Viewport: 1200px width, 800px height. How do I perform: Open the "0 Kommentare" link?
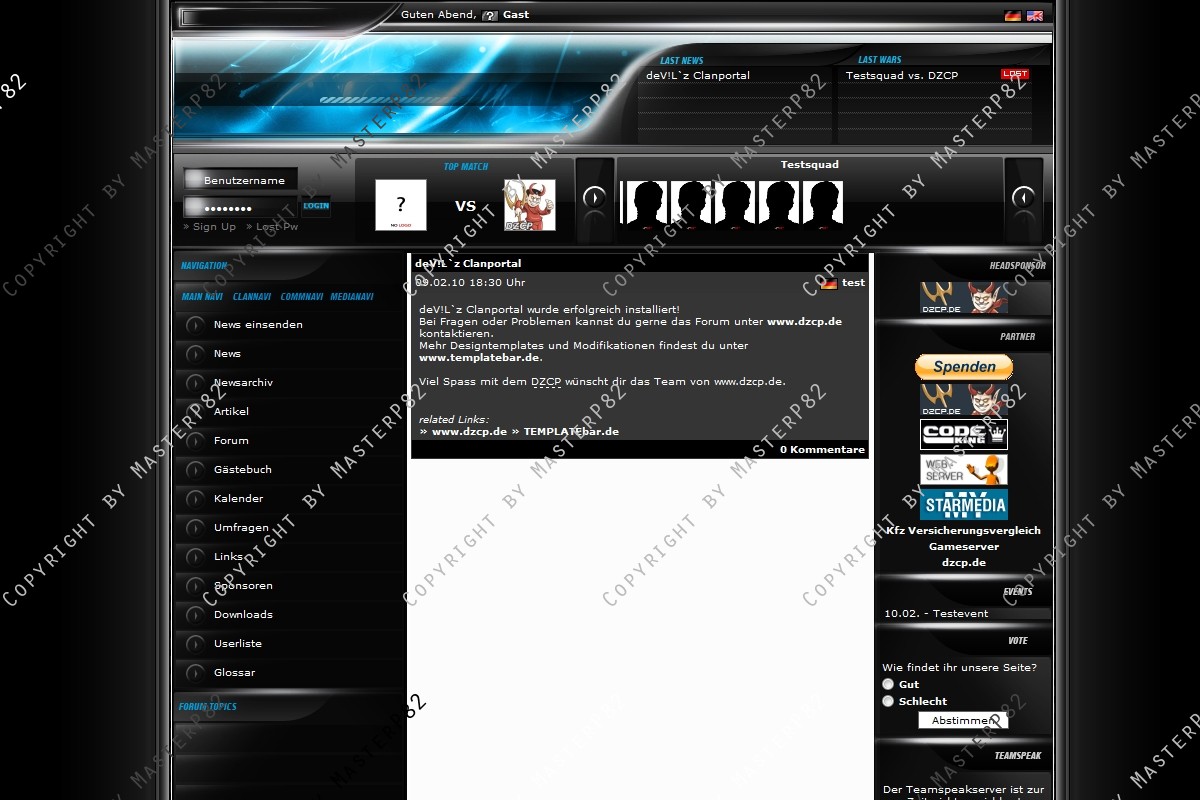click(x=822, y=450)
